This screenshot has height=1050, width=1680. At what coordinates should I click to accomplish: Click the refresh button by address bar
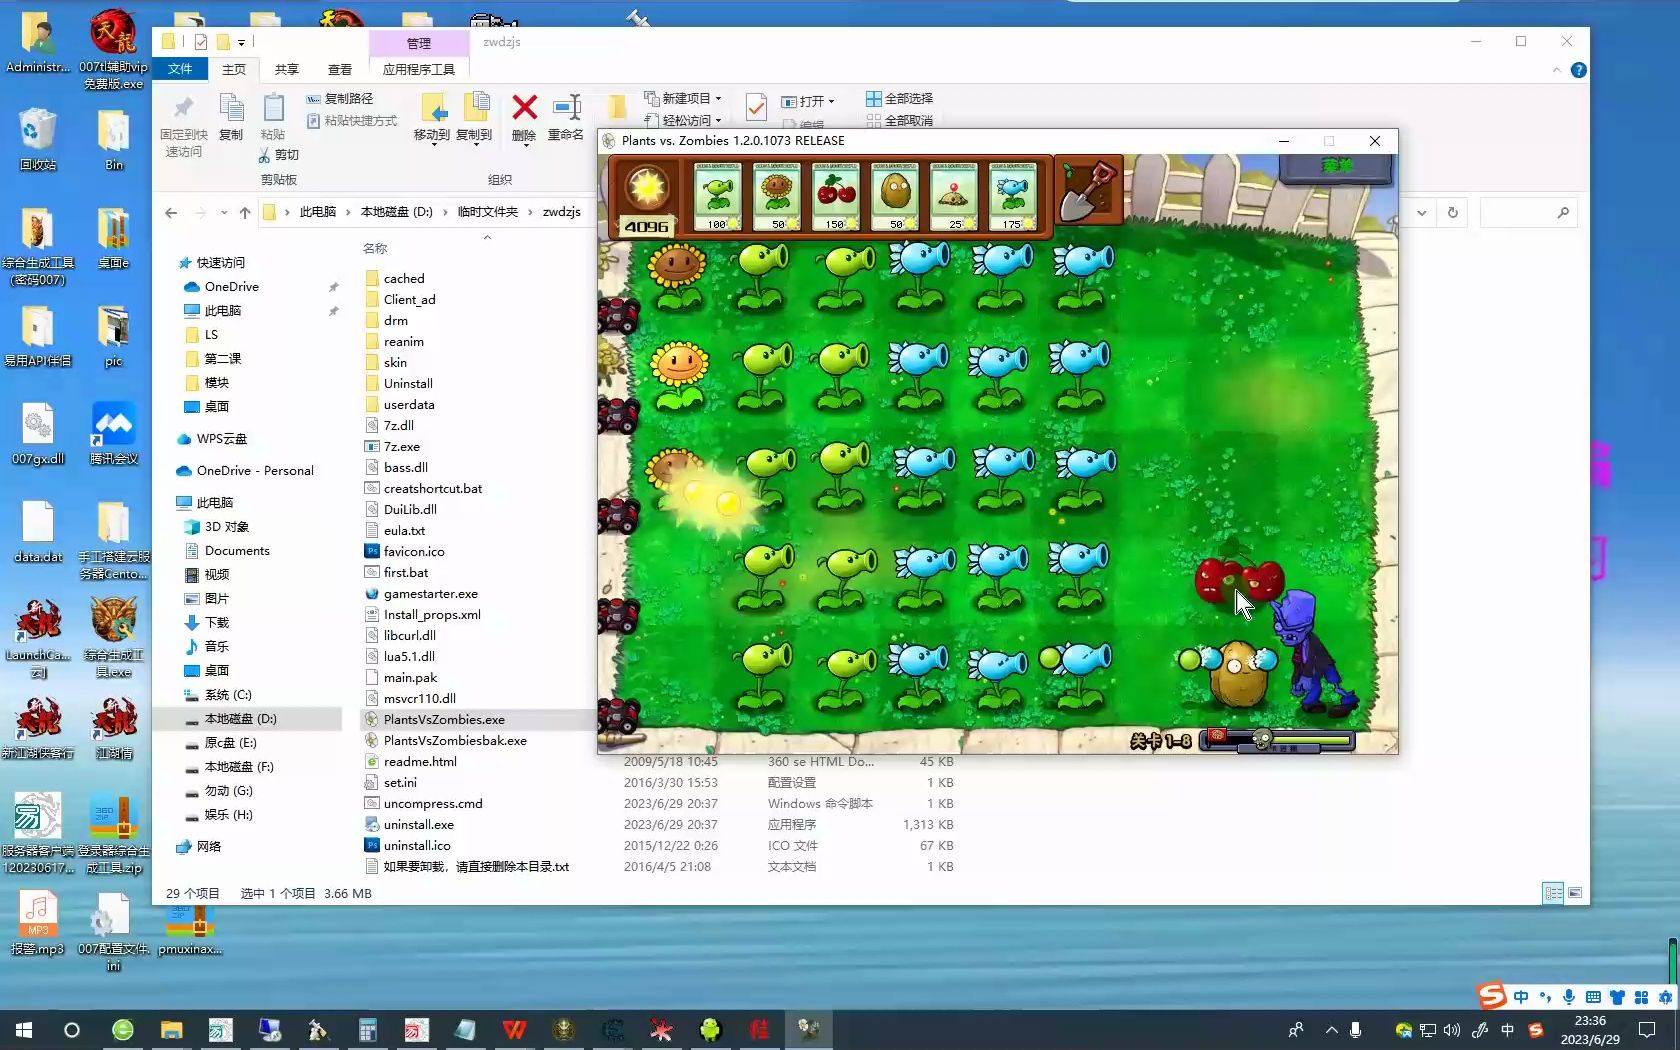1453,212
